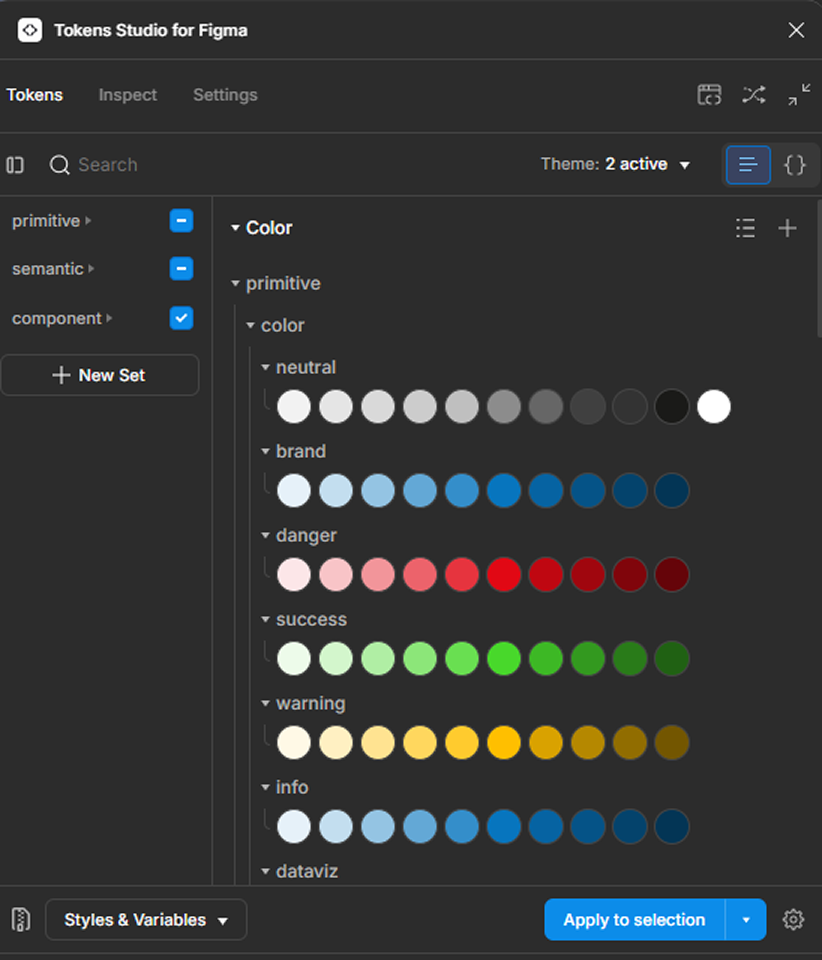Viewport: 822px width, 960px height.
Task: Open the Inspect tab
Action: pyautogui.click(x=127, y=95)
